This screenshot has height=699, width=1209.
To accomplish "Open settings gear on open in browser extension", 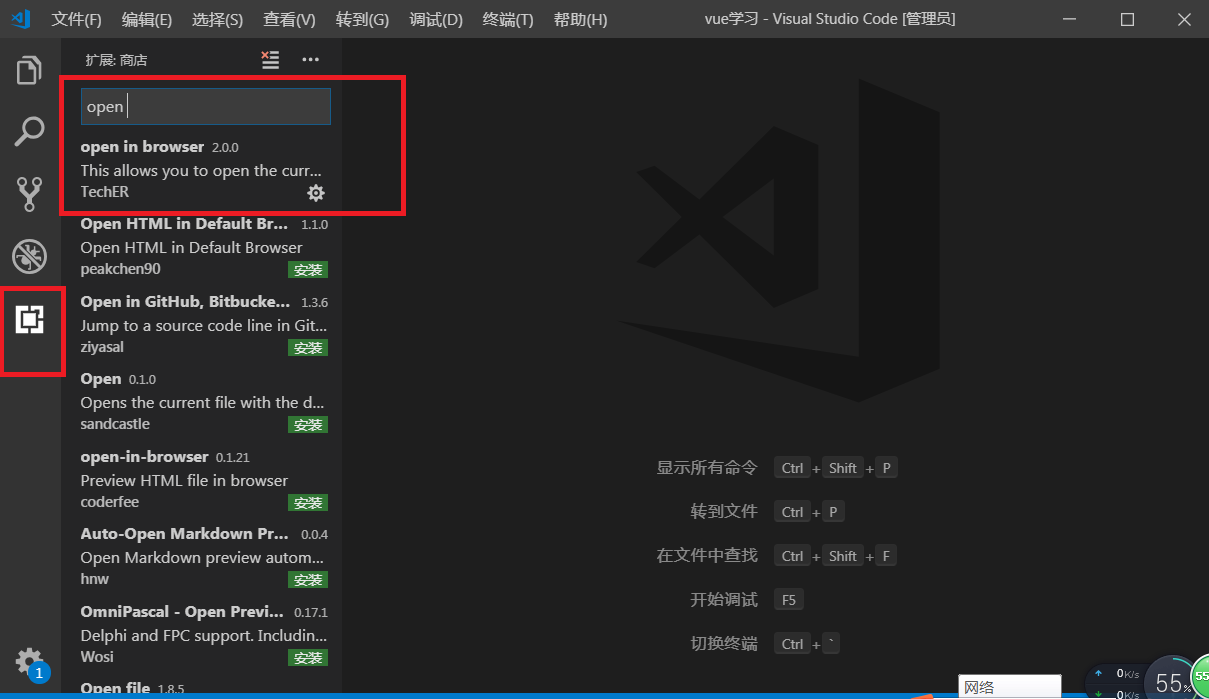I will click(315, 192).
